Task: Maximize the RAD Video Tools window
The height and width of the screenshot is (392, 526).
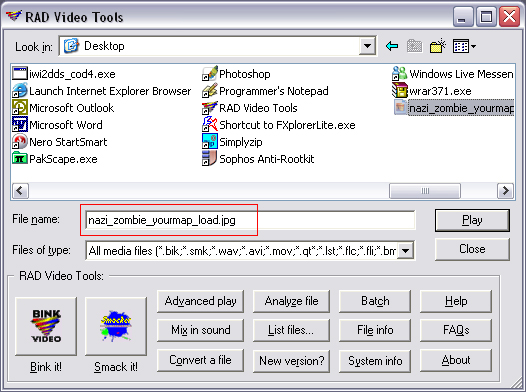Action: 486,17
